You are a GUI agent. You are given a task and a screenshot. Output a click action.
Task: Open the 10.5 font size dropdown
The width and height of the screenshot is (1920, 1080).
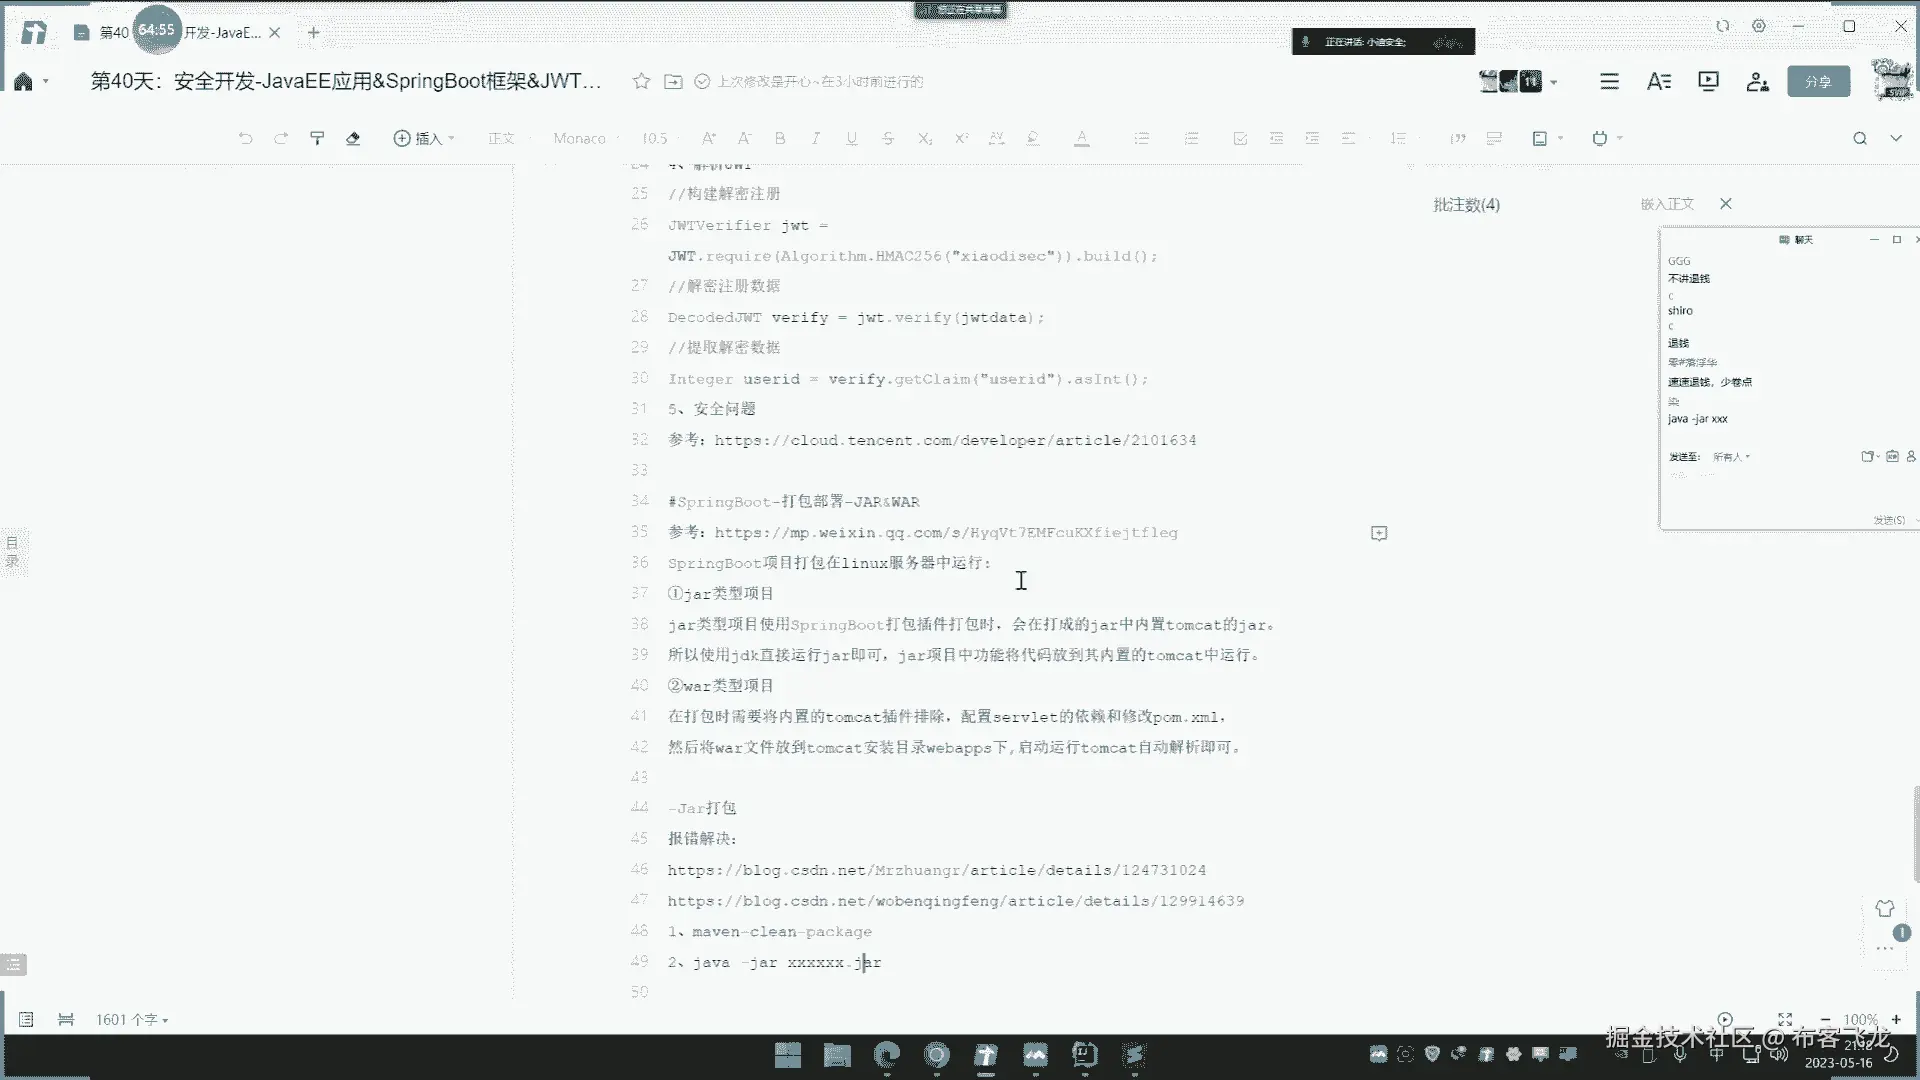[x=656, y=138]
